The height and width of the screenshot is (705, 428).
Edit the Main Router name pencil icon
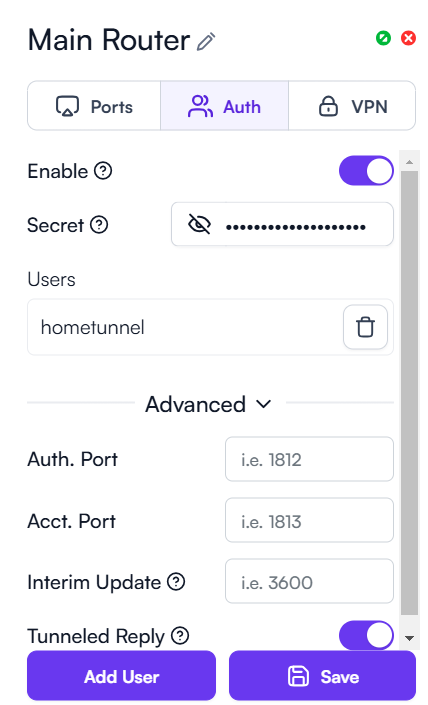pos(206,42)
